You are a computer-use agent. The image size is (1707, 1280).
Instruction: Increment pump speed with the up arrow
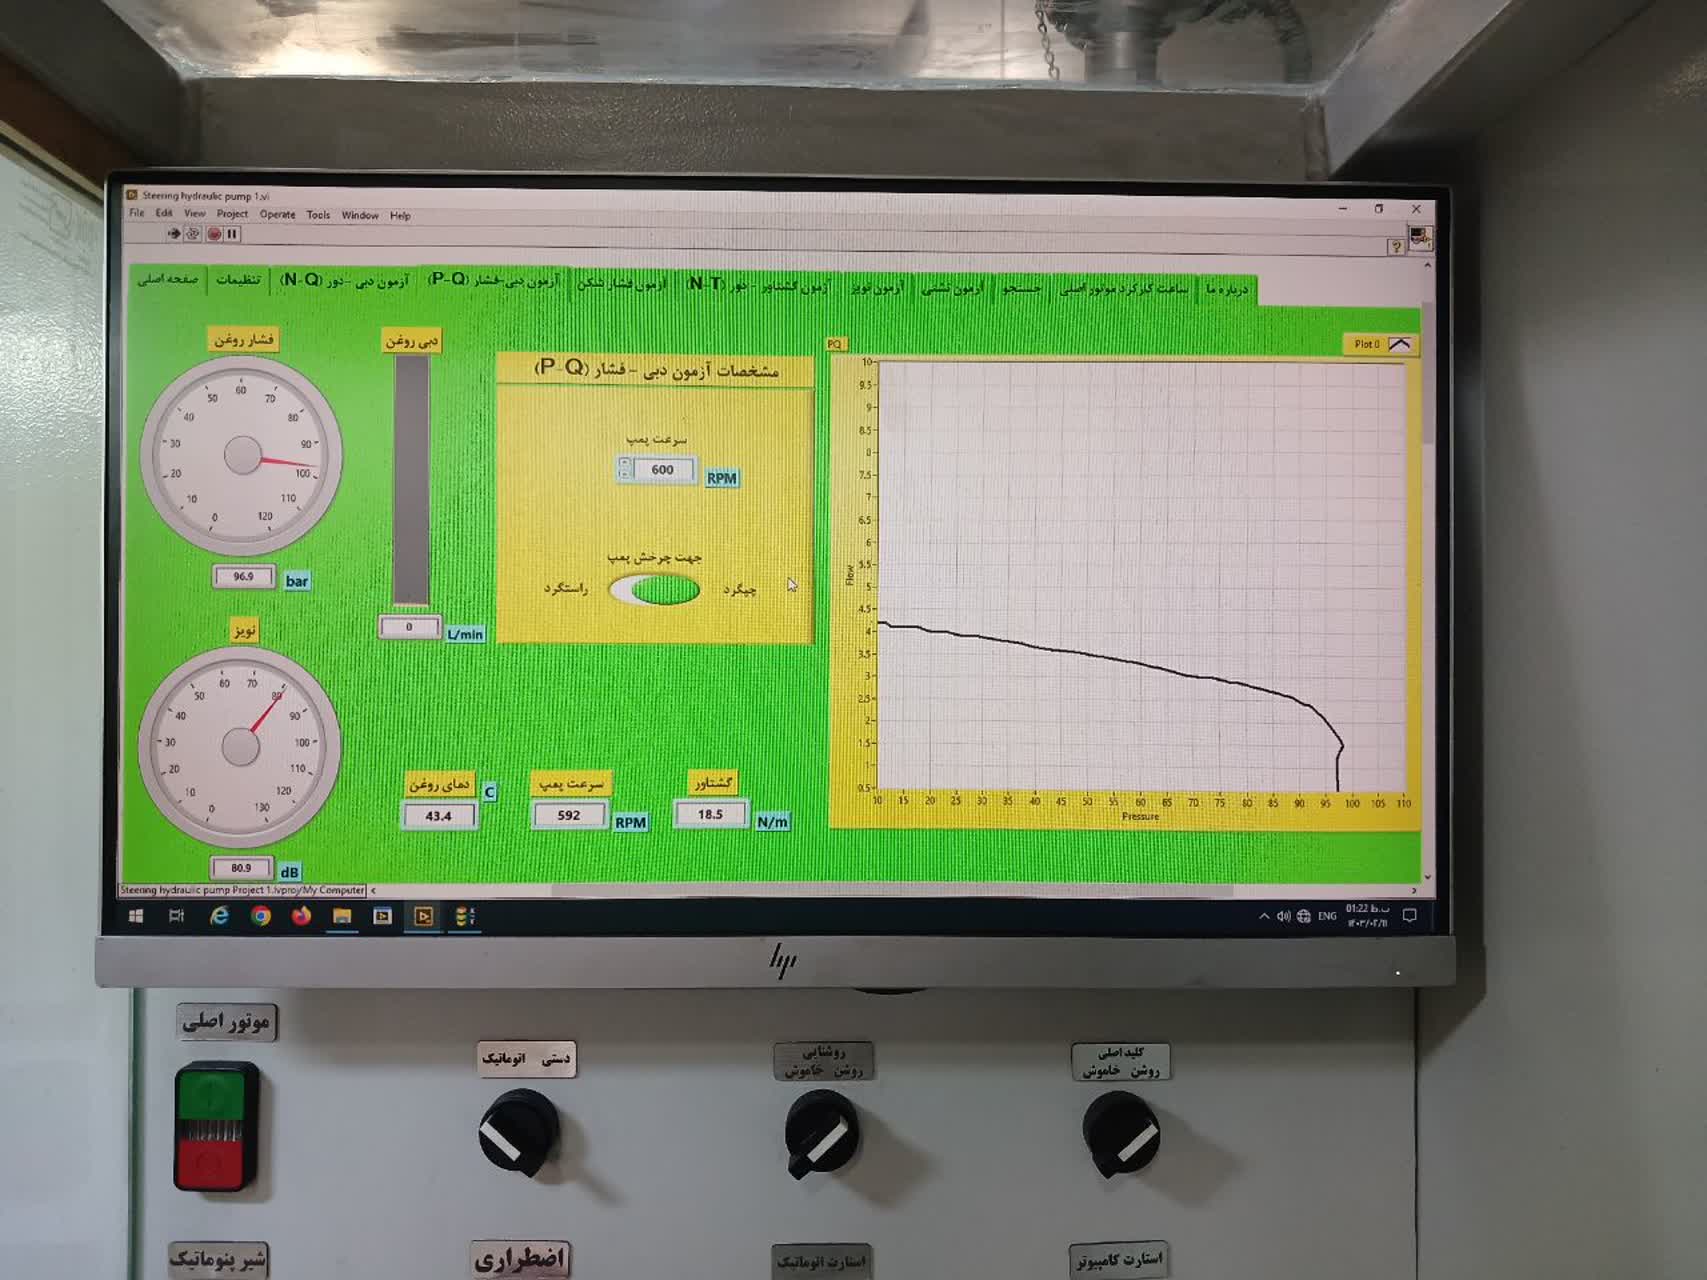click(625, 463)
